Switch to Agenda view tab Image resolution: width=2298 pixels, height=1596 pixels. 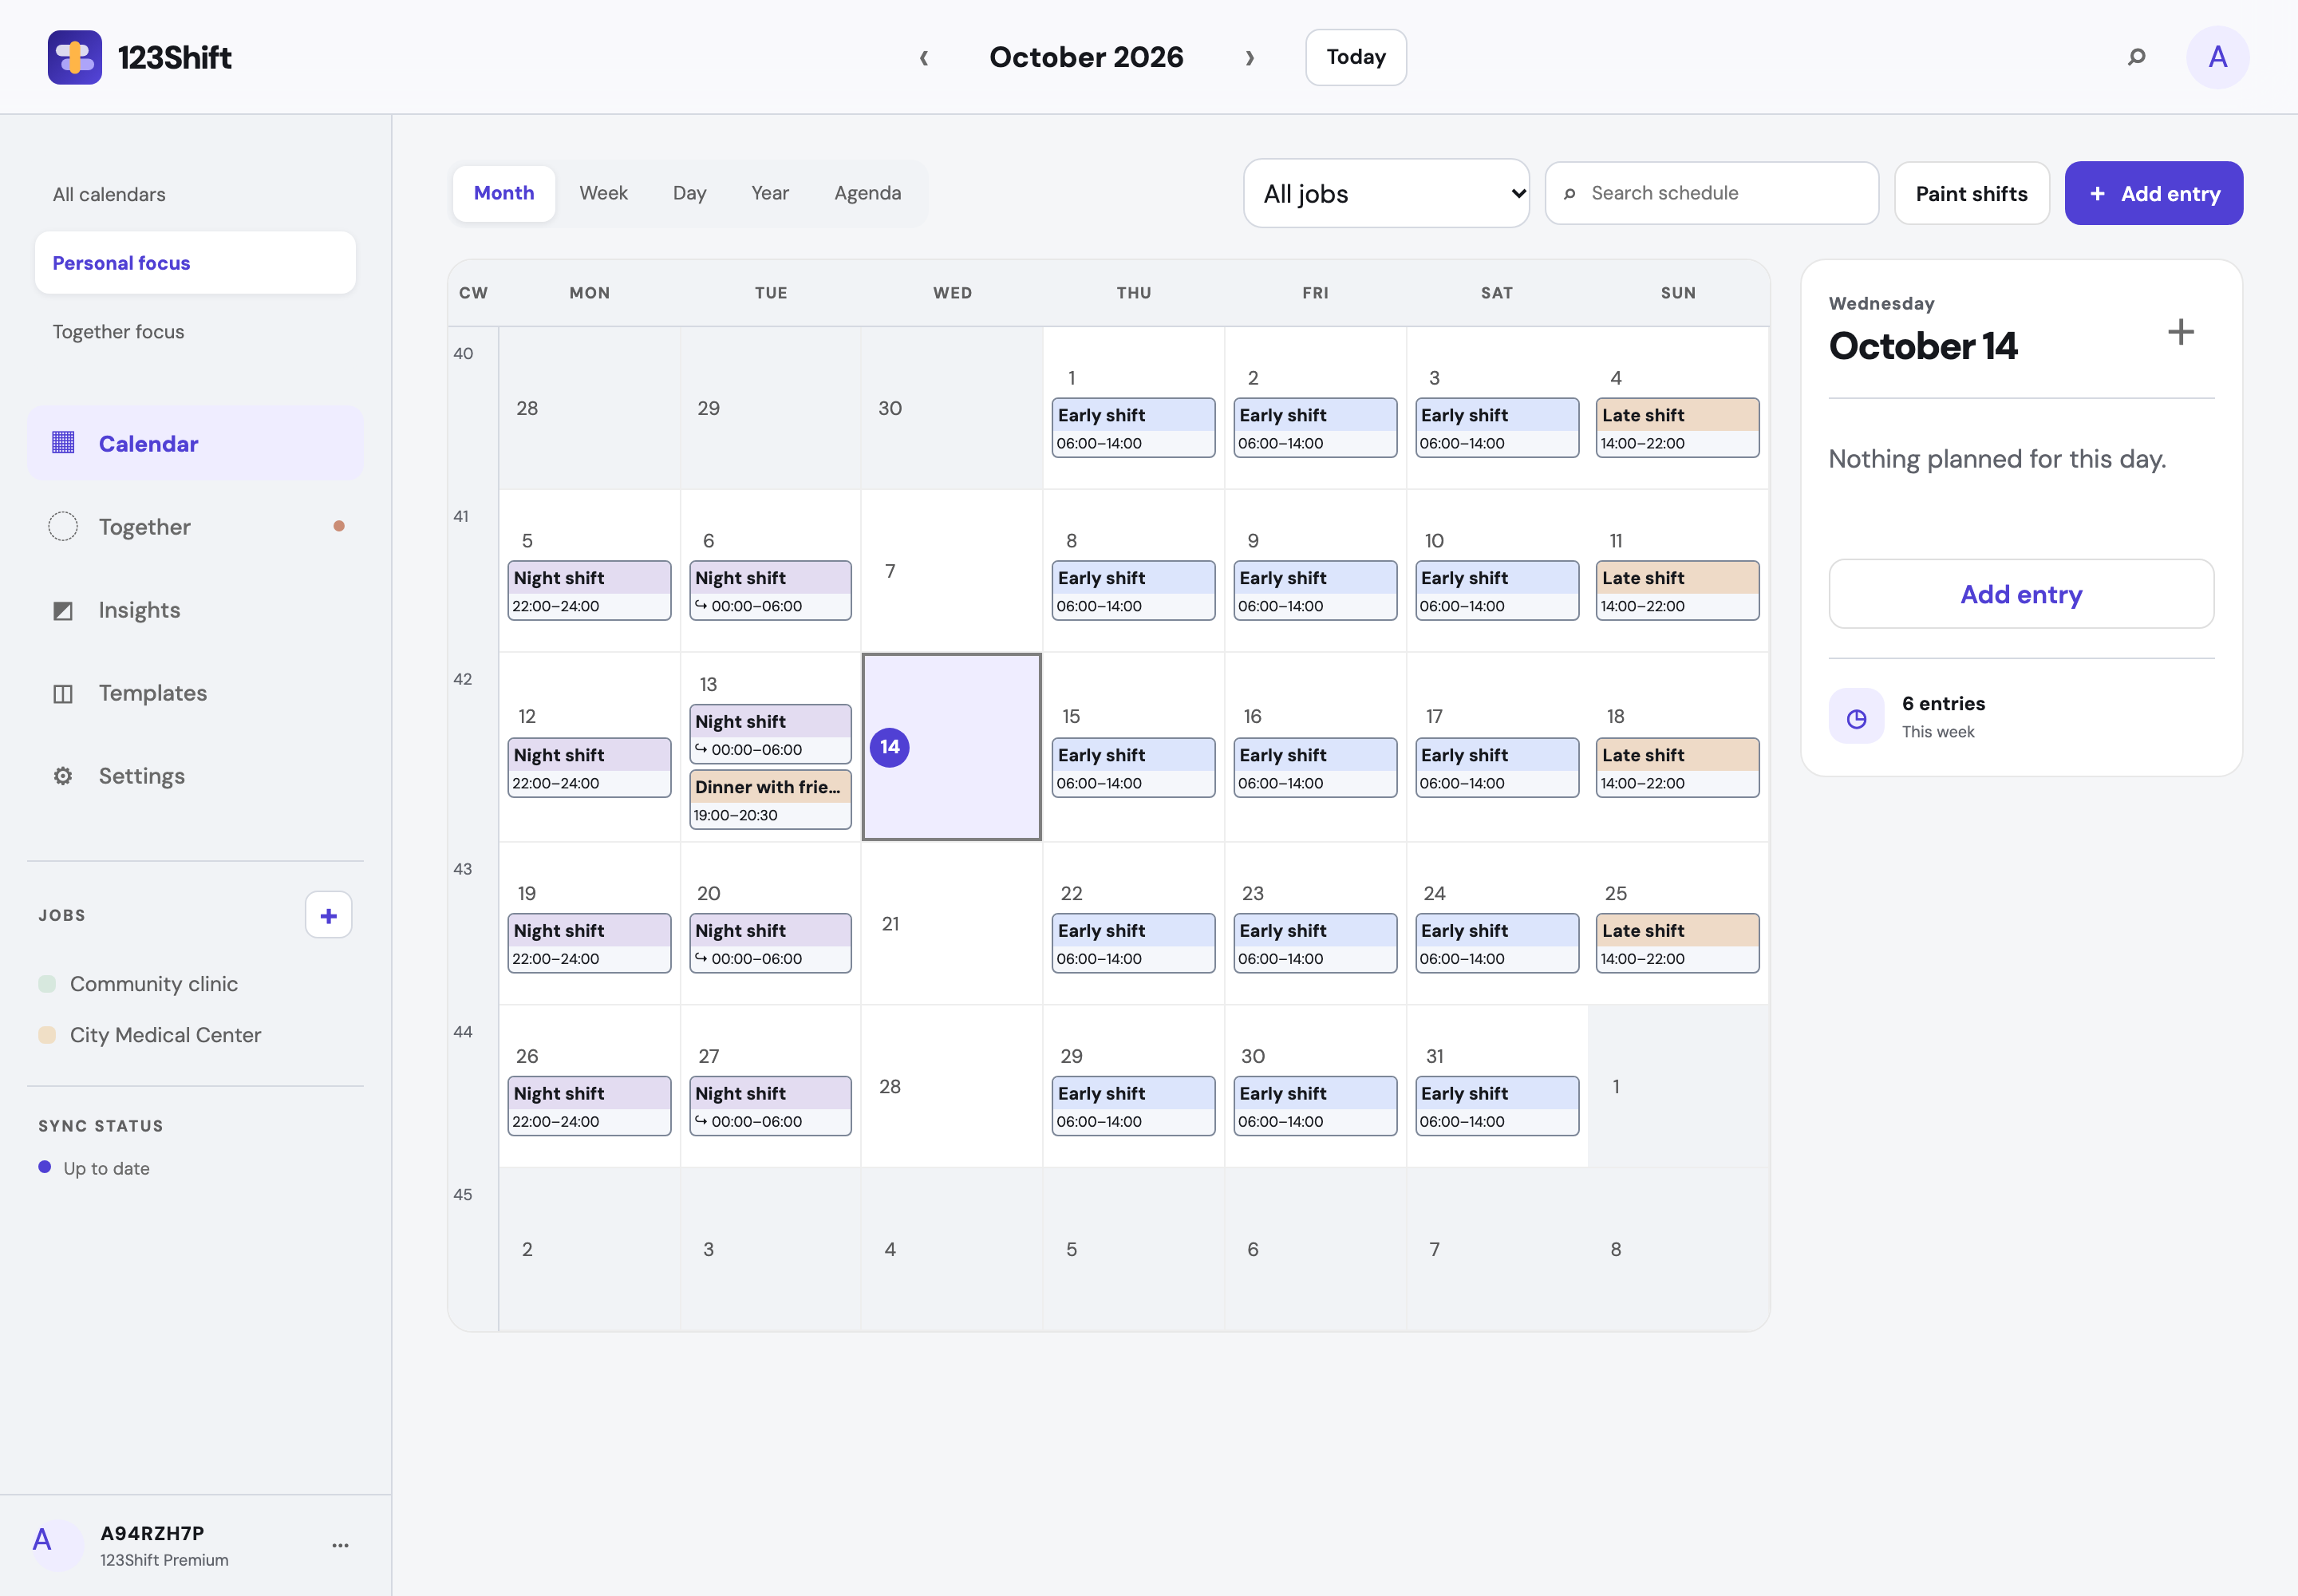click(x=867, y=193)
